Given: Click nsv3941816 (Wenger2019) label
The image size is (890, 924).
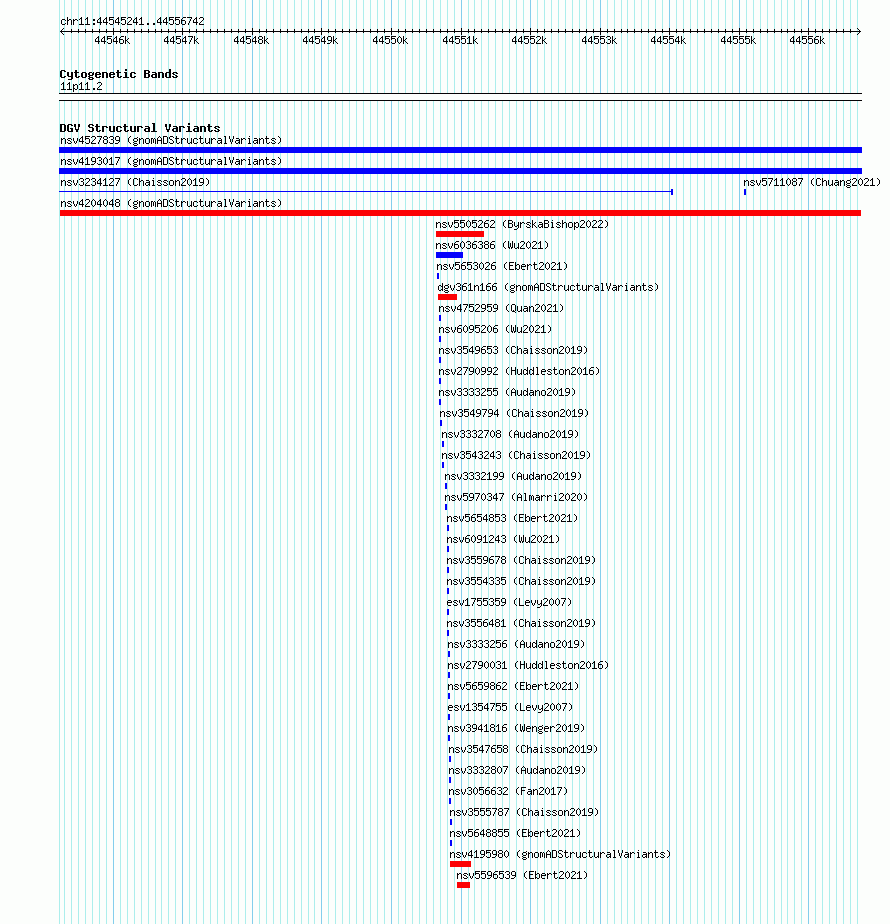Looking at the screenshot, I should pyautogui.click(x=516, y=728).
